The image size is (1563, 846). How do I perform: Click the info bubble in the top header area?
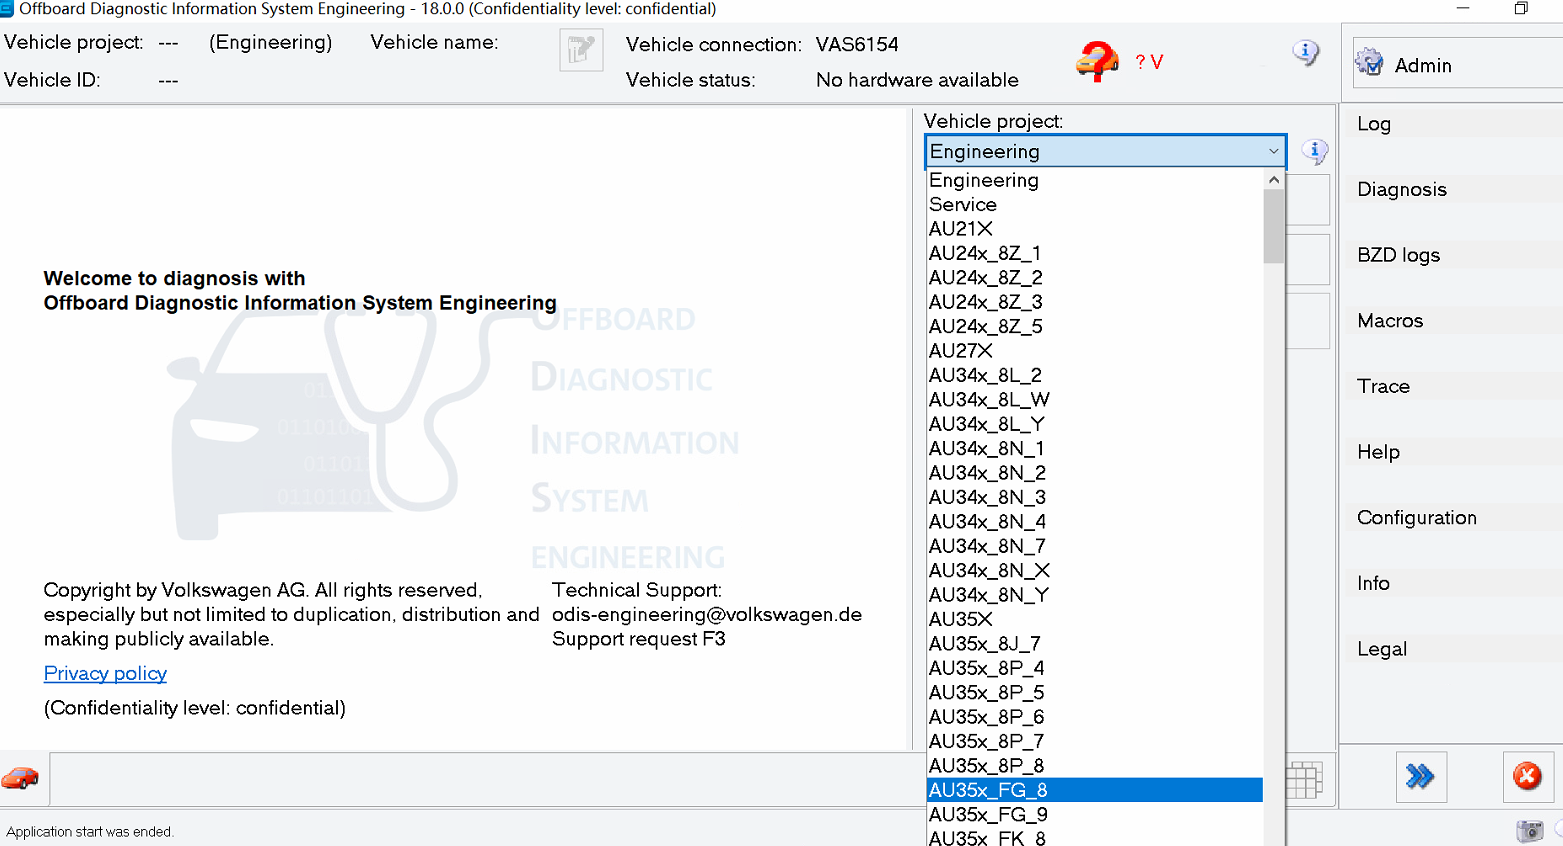click(1306, 53)
